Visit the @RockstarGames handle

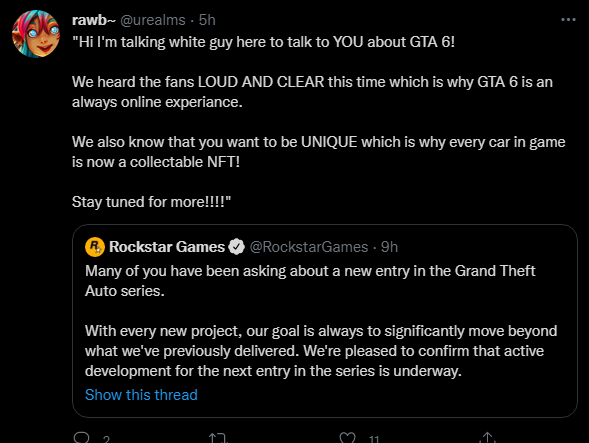coord(309,247)
